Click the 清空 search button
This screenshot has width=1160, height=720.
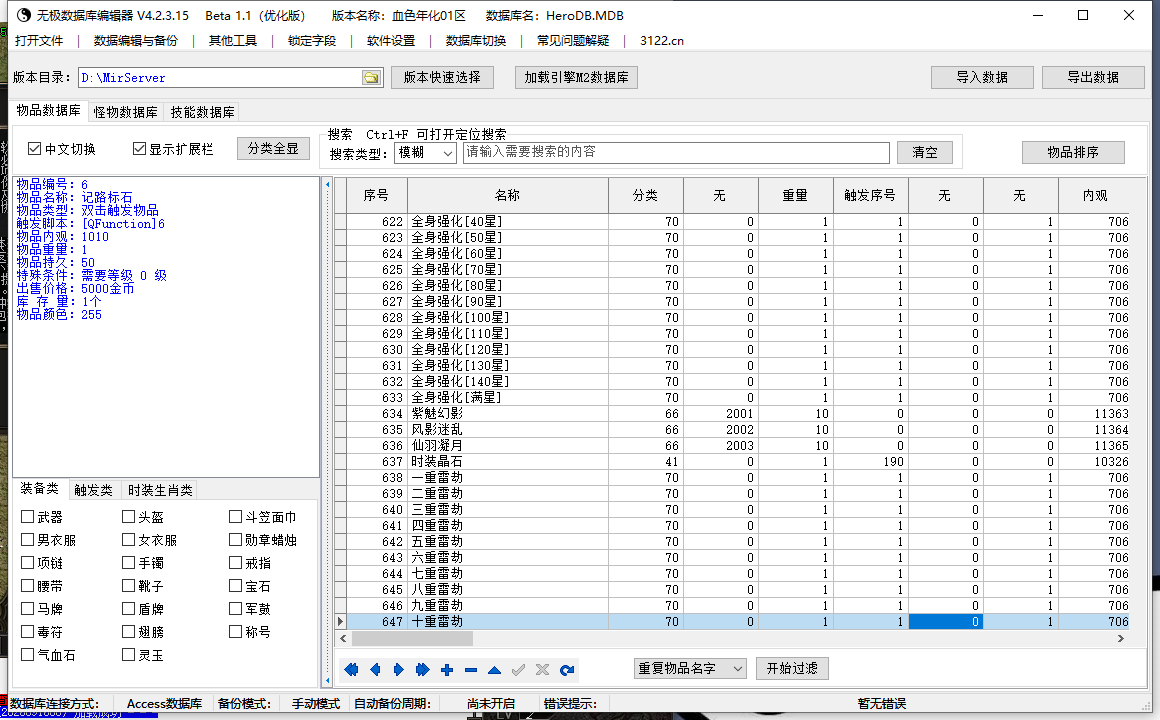pyautogui.click(x=924, y=152)
